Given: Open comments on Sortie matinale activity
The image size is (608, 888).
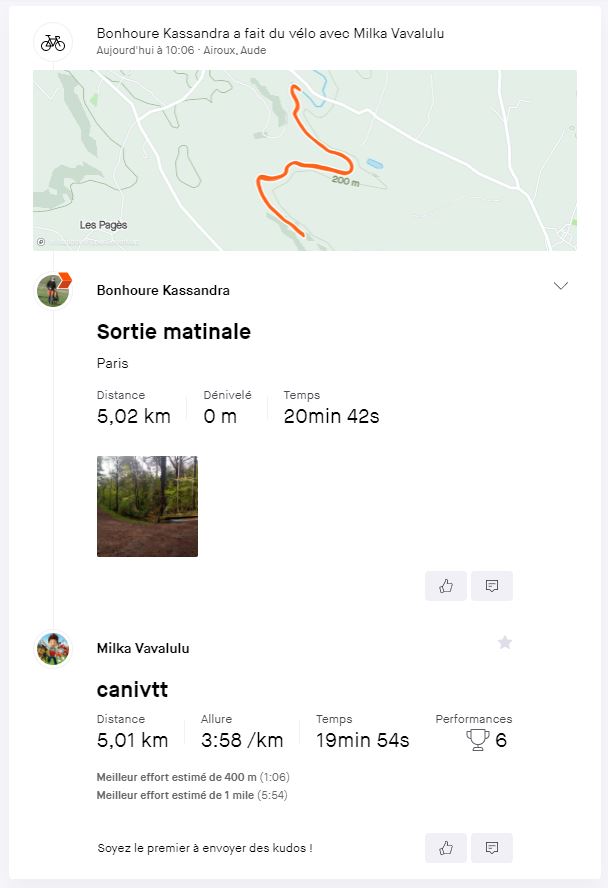Looking at the screenshot, I should click(x=492, y=586).
